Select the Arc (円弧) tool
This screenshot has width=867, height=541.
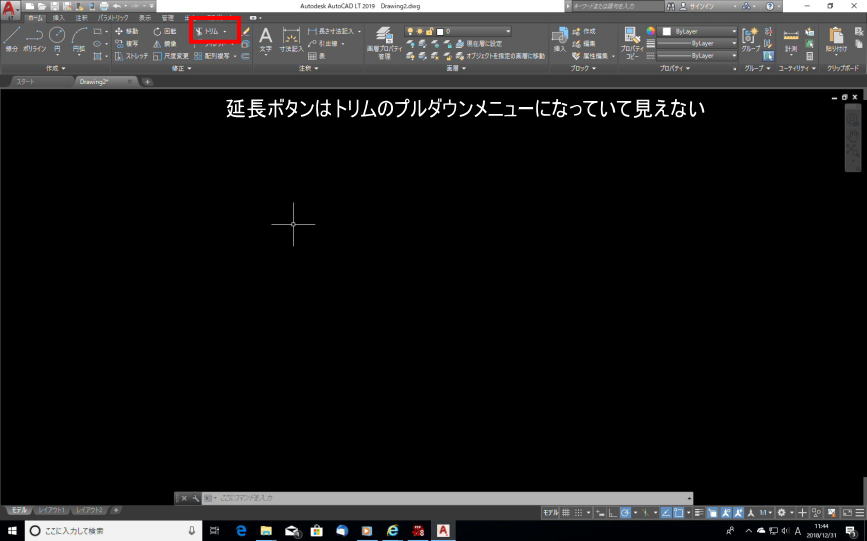coord(79,39)
